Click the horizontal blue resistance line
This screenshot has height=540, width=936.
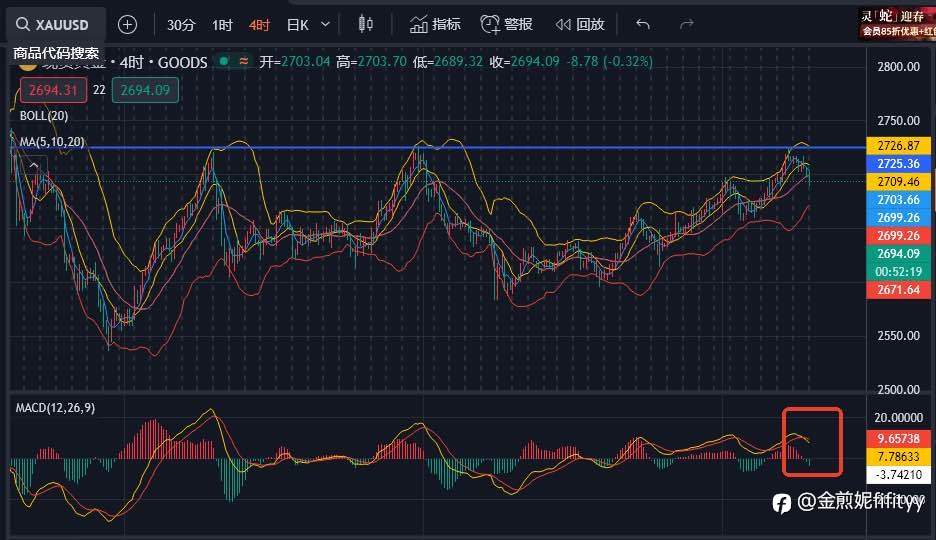pyautogui.click(x=439, y=147)
